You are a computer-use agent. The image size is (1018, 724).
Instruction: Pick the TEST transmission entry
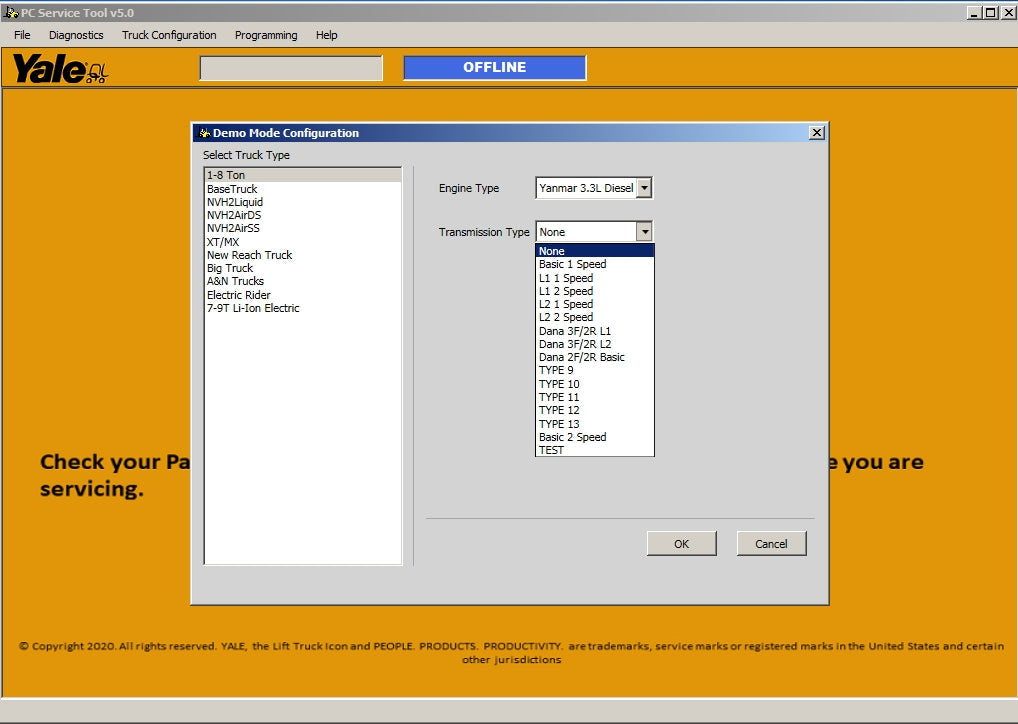[551, 450]
